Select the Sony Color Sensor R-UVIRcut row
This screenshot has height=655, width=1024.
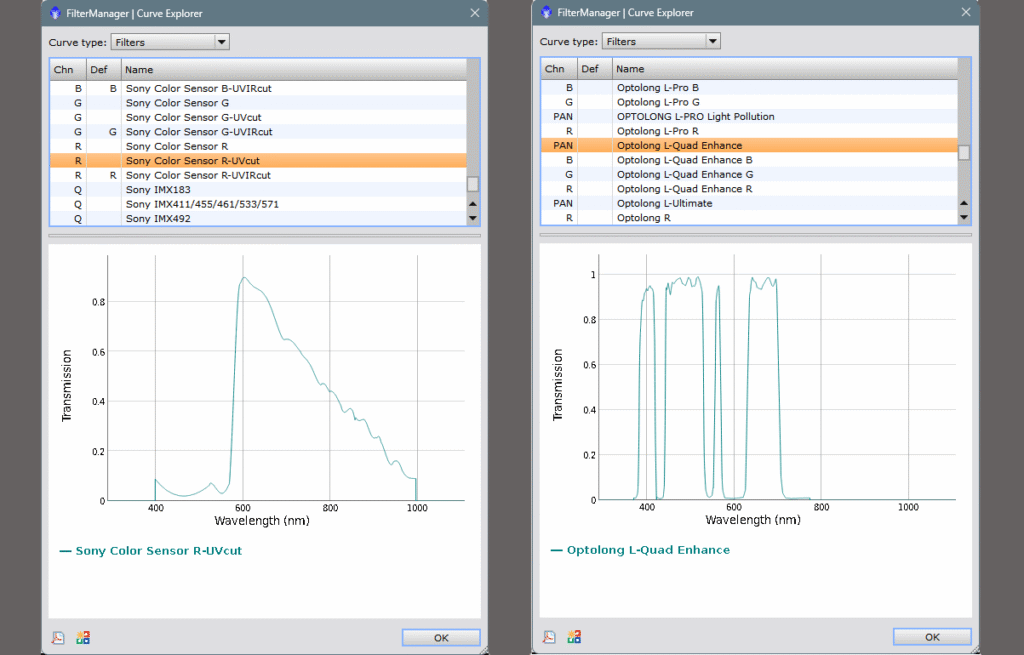259,175
